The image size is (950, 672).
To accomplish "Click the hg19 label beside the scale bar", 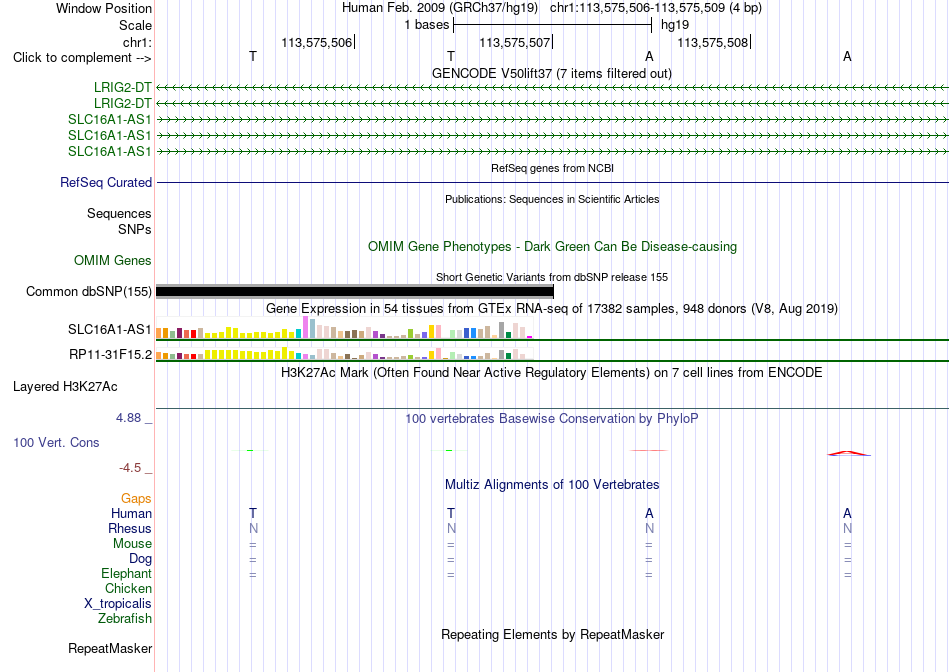I will (675, 25).
